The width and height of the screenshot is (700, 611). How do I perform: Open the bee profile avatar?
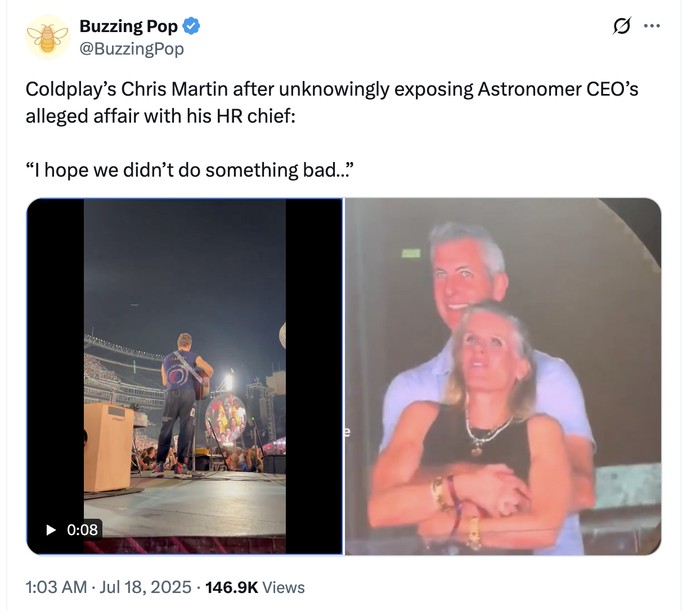click(x=47, y=38)
